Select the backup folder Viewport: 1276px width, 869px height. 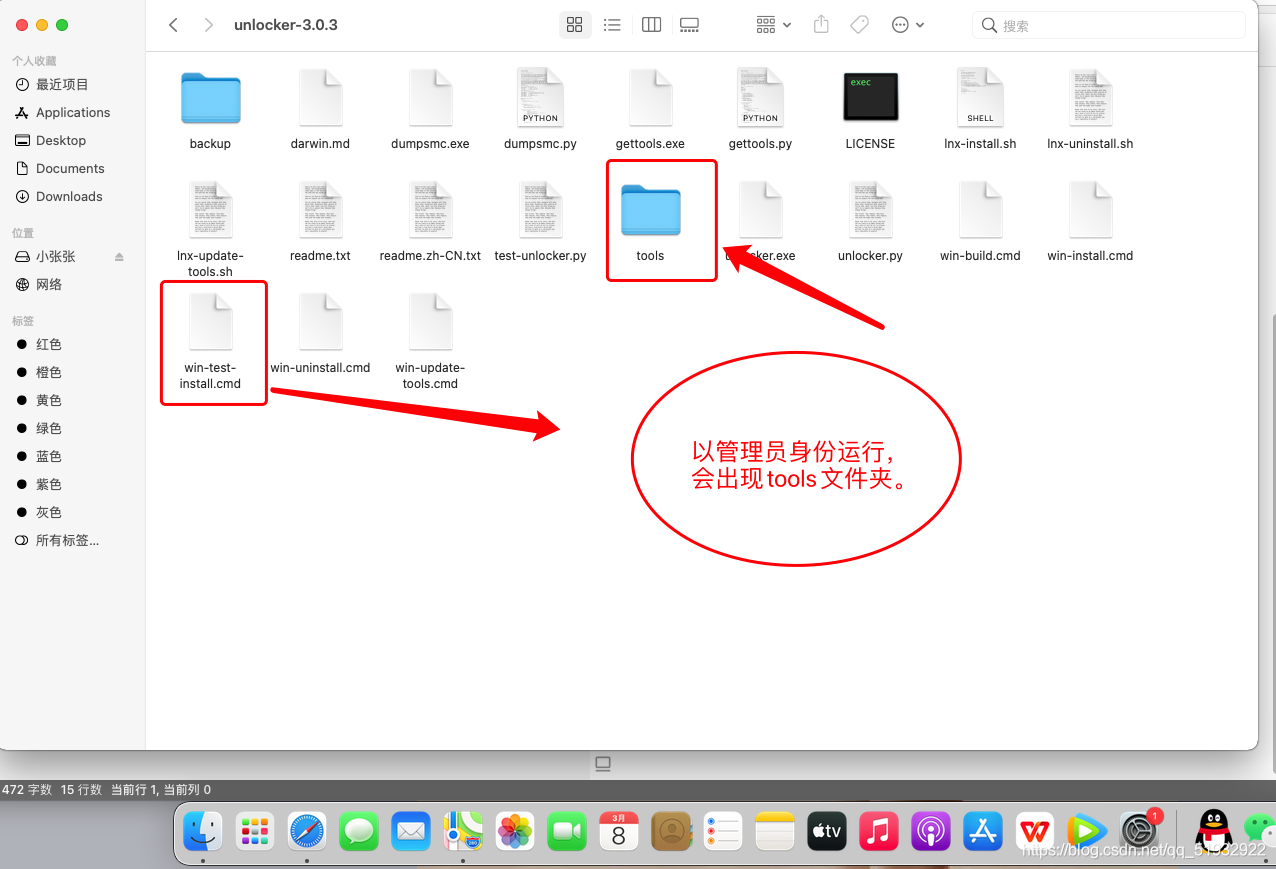point(210,98)
